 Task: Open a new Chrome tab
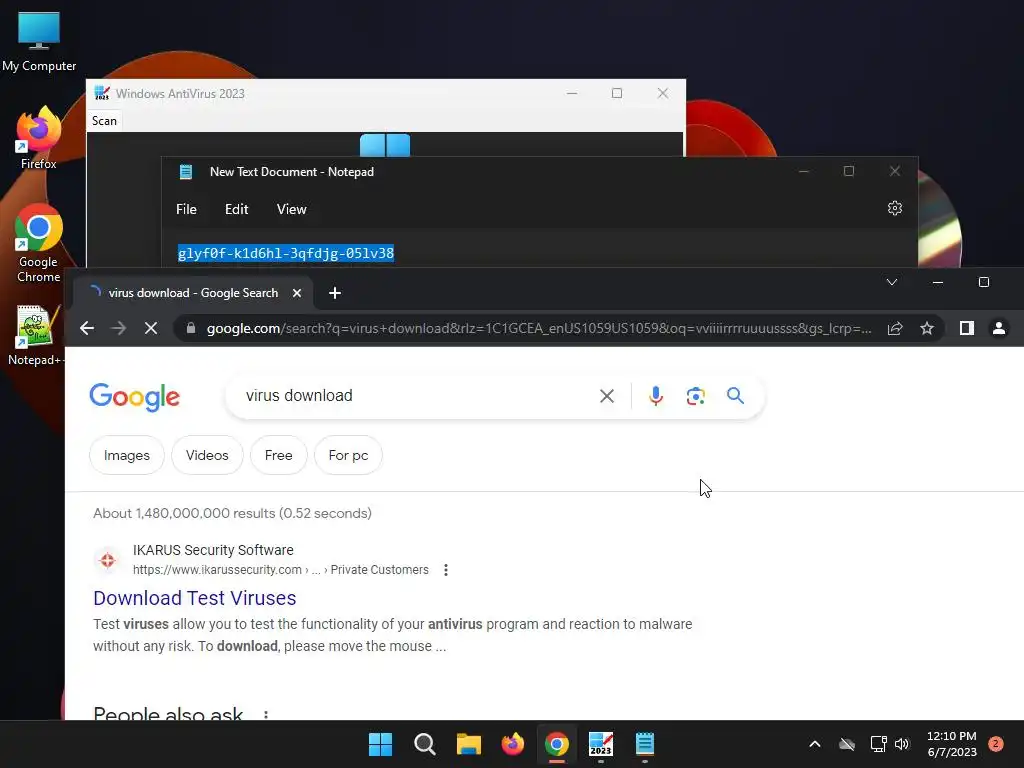coord(335,293)
